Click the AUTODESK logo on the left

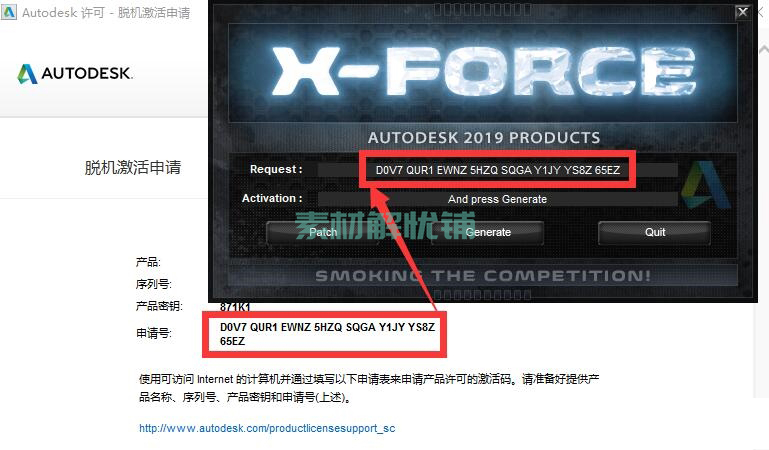pyautogui.click(x=75, y=74)
